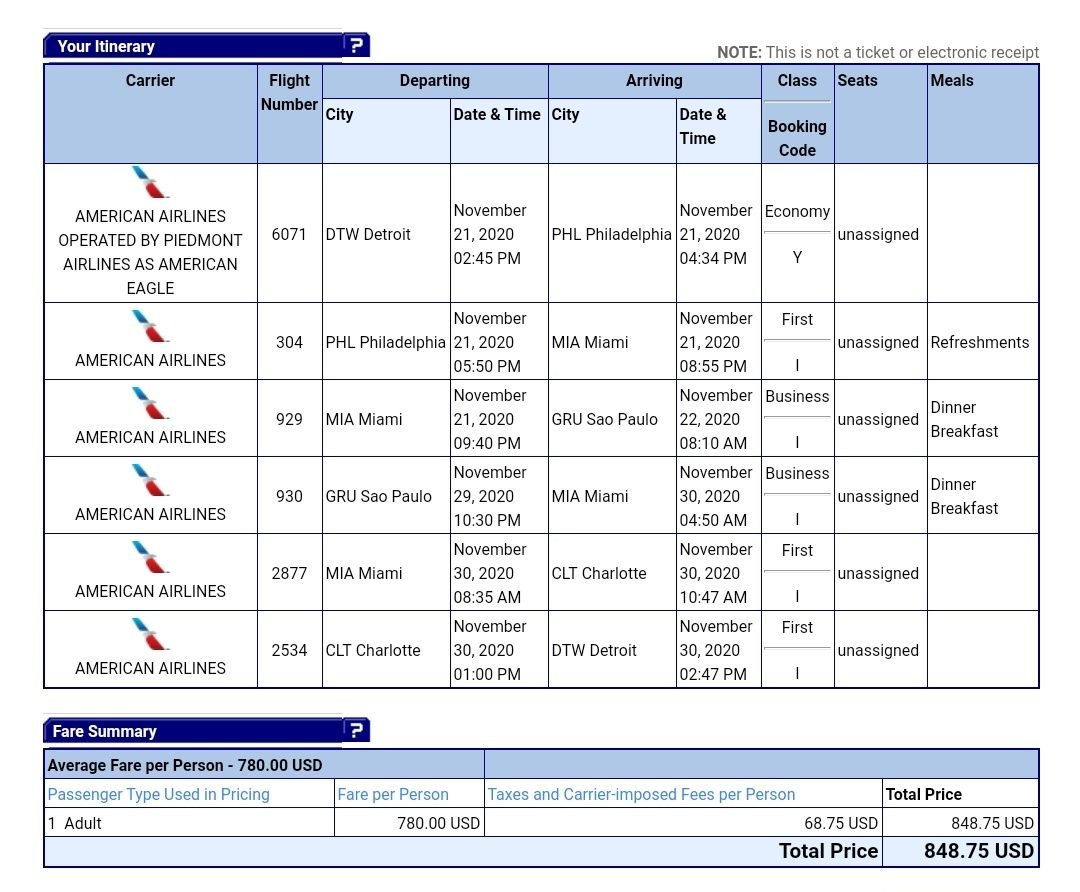Screen dimensions: 1080x892
Task: Select flight number 2877
Action: (x=289, y=574)
